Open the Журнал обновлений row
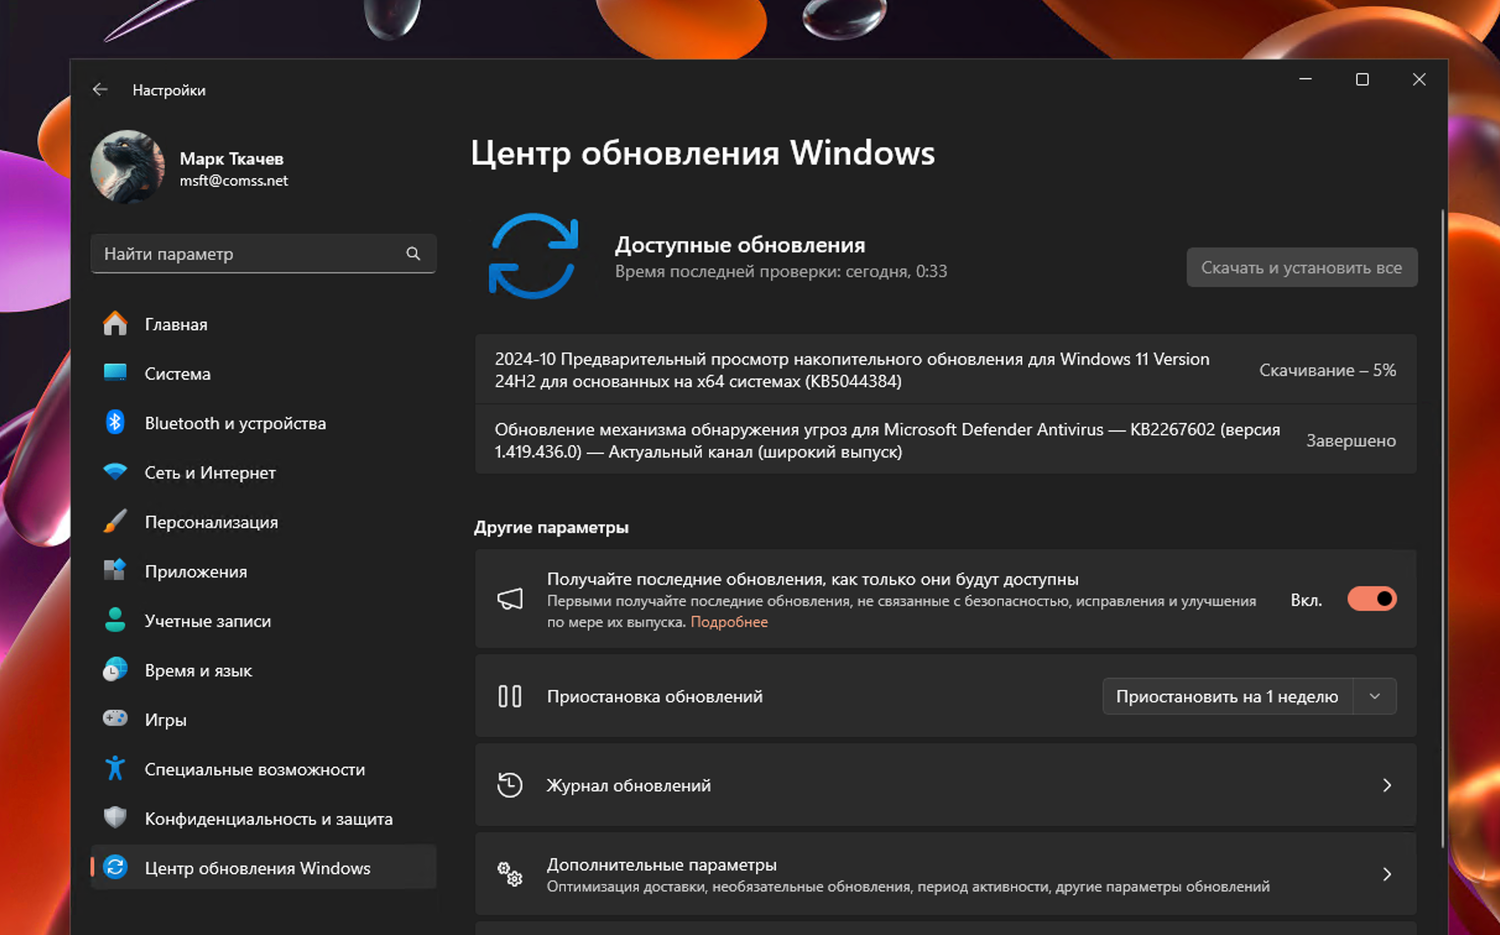 coord(946,785)
